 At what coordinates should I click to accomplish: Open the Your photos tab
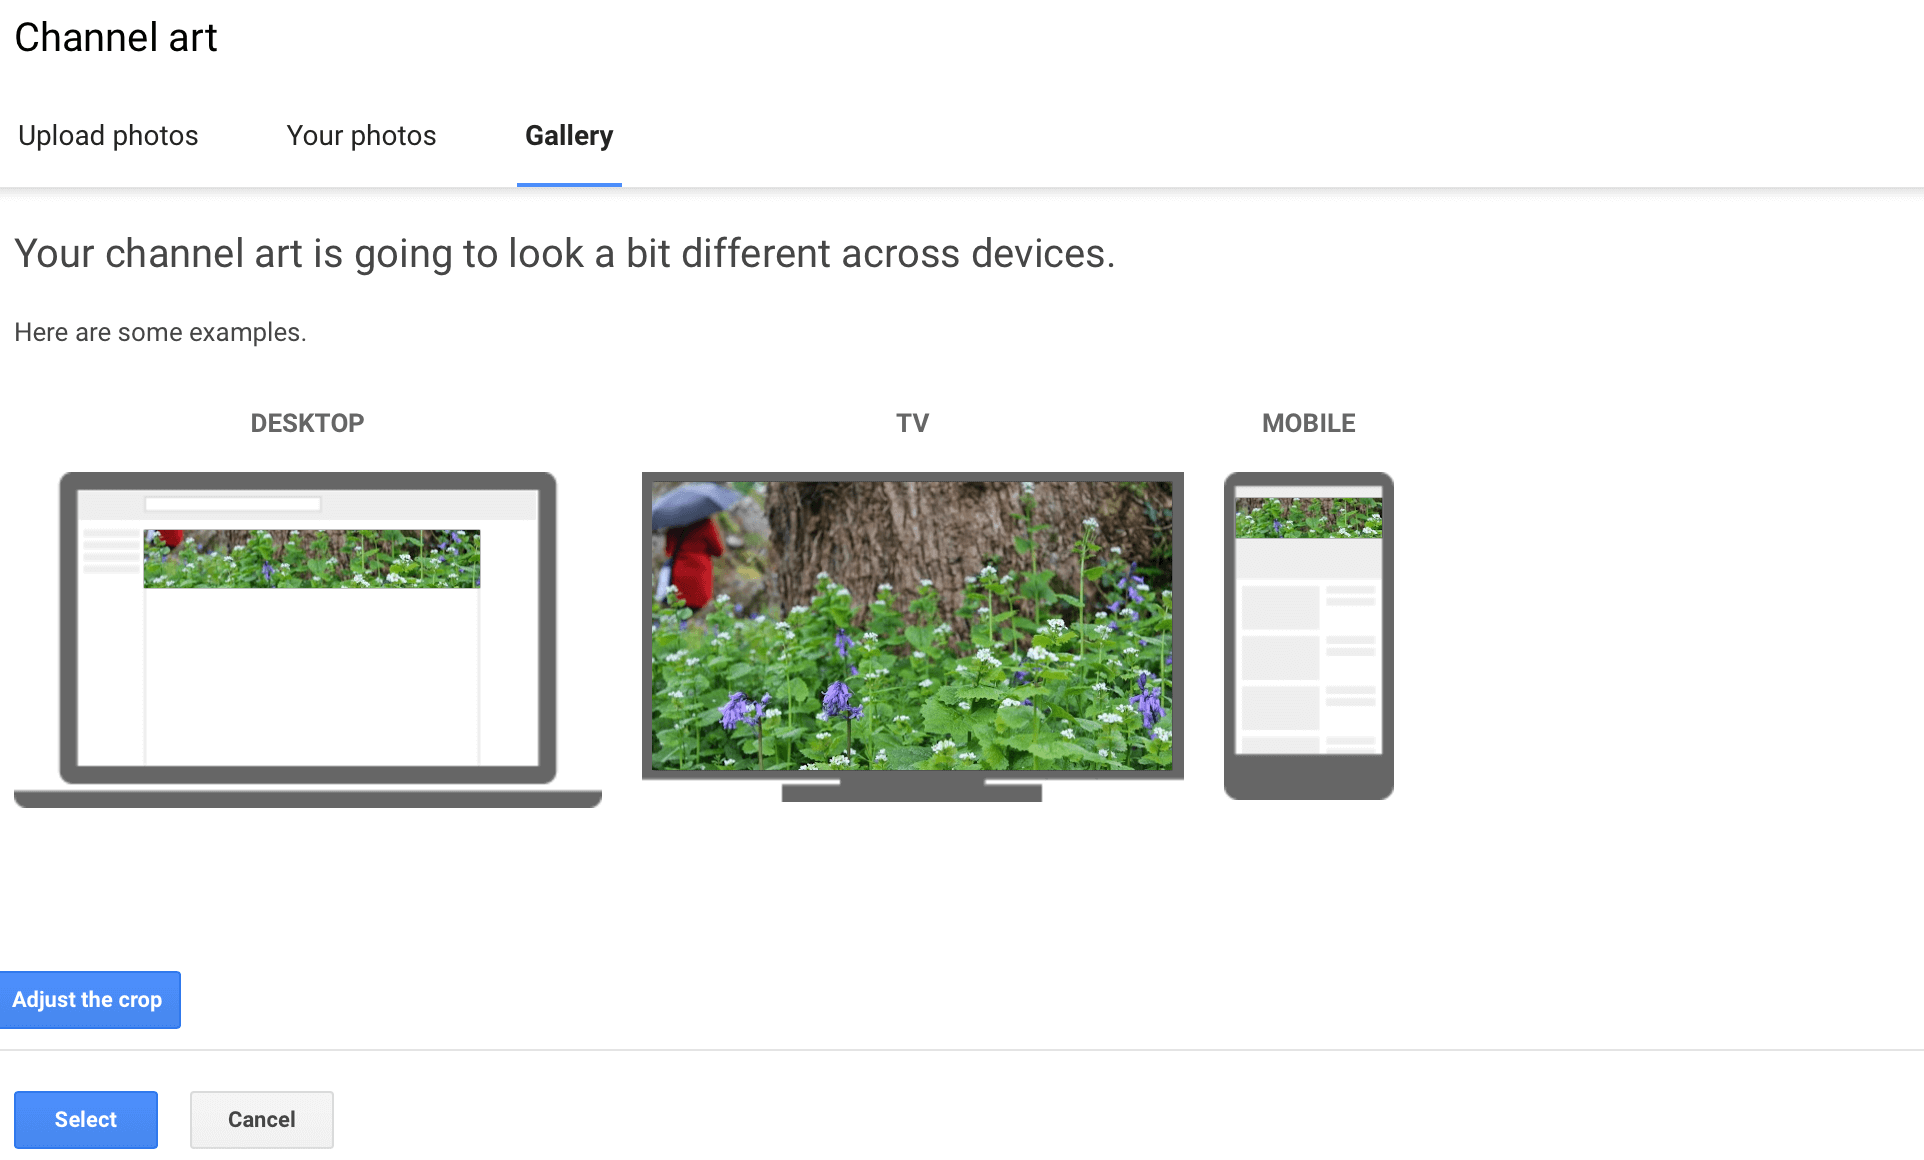(x=361, y=136)
